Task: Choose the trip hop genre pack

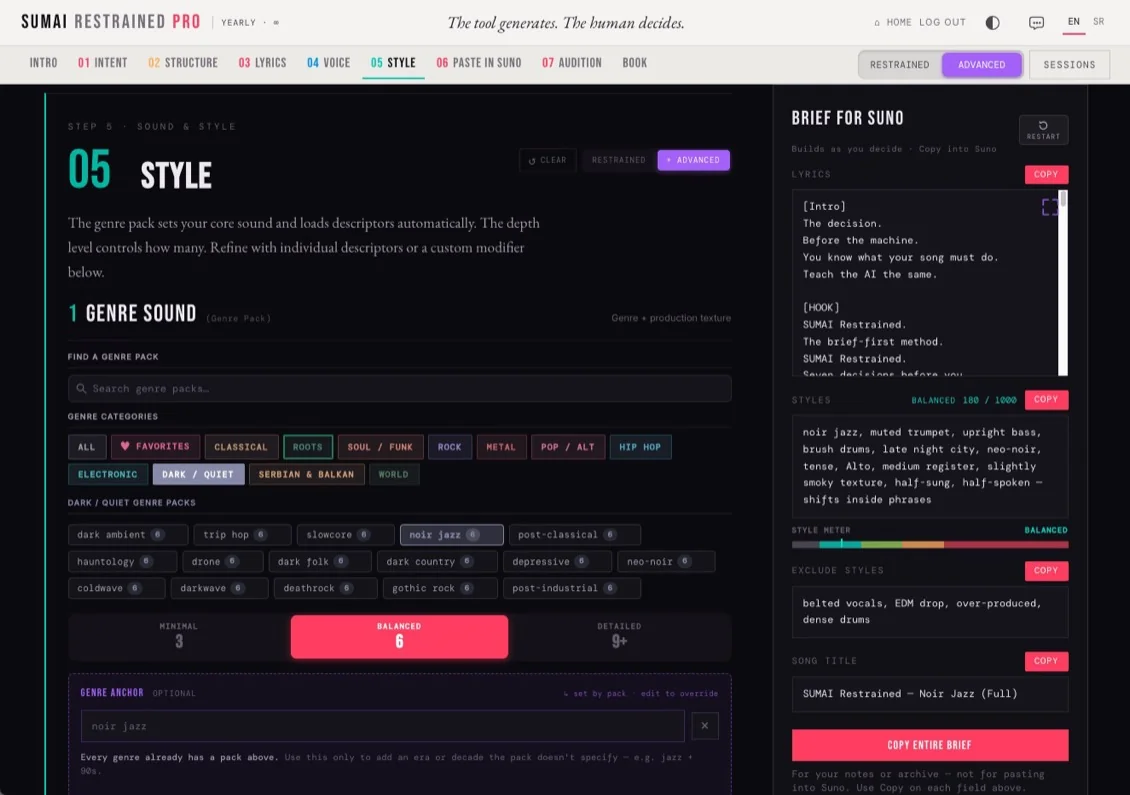Action: click(242, 535)
